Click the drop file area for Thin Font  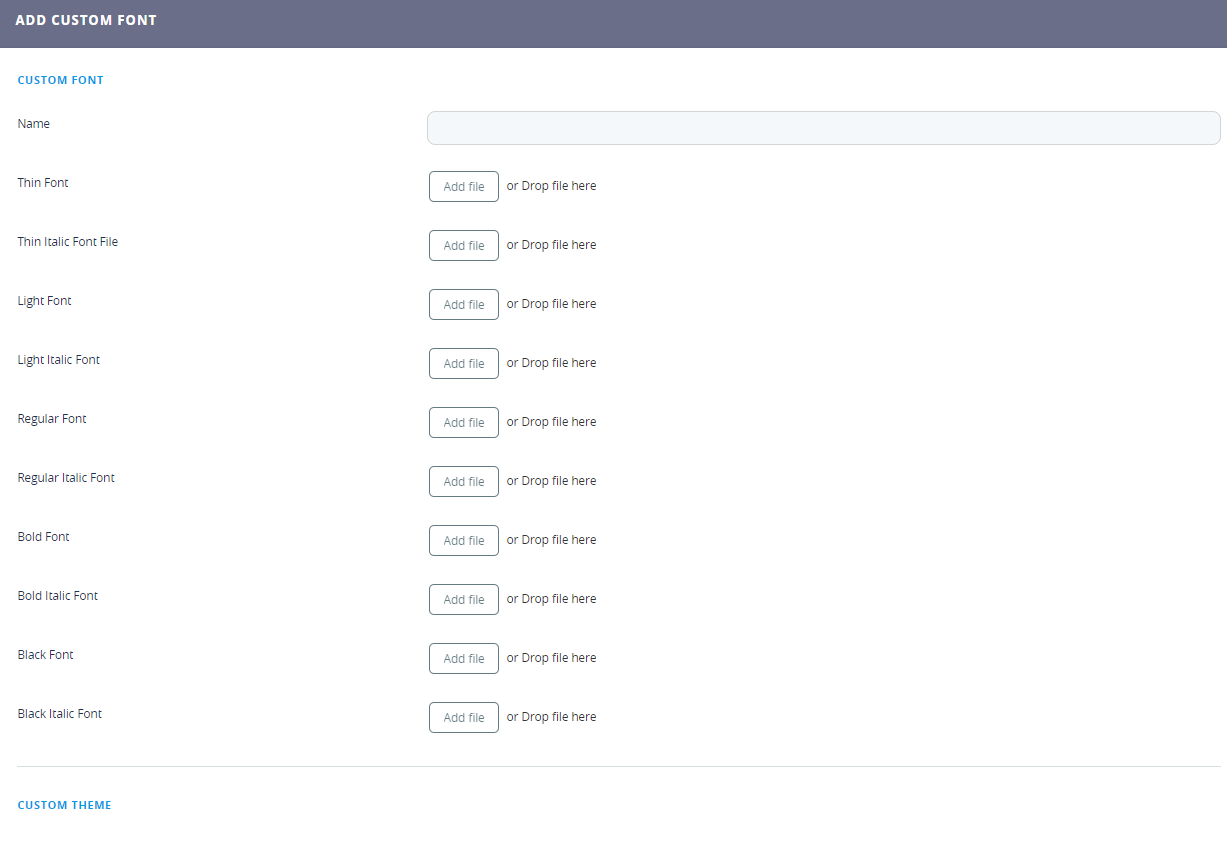551,186
